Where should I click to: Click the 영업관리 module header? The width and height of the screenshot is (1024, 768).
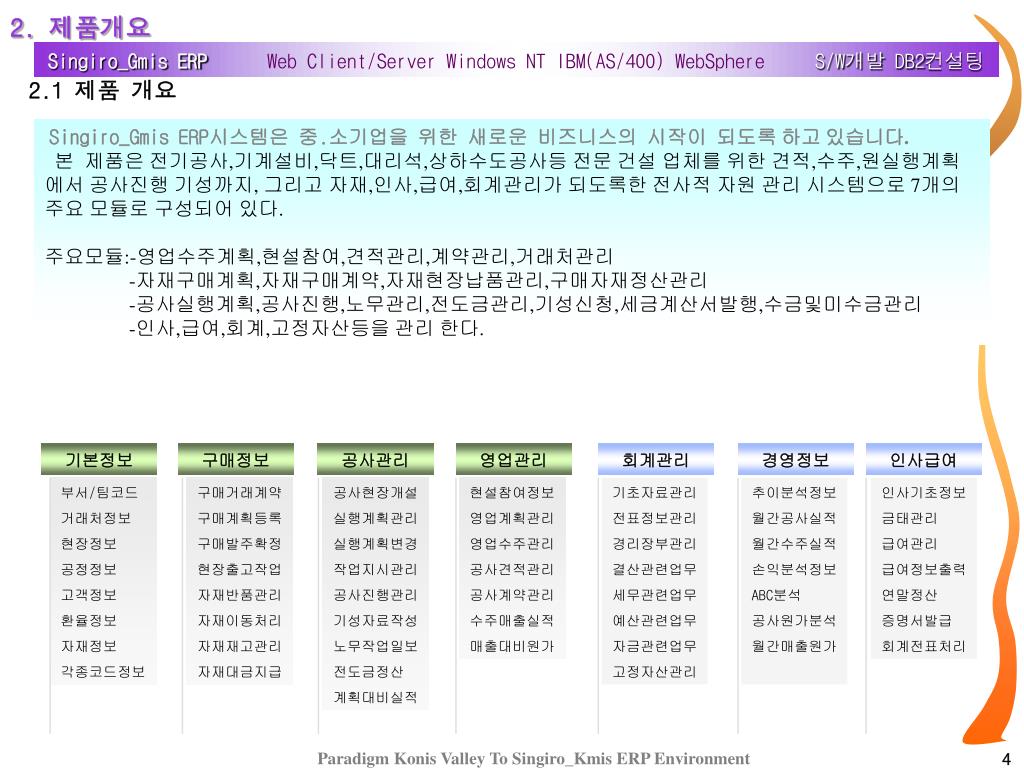pos(513,459)
